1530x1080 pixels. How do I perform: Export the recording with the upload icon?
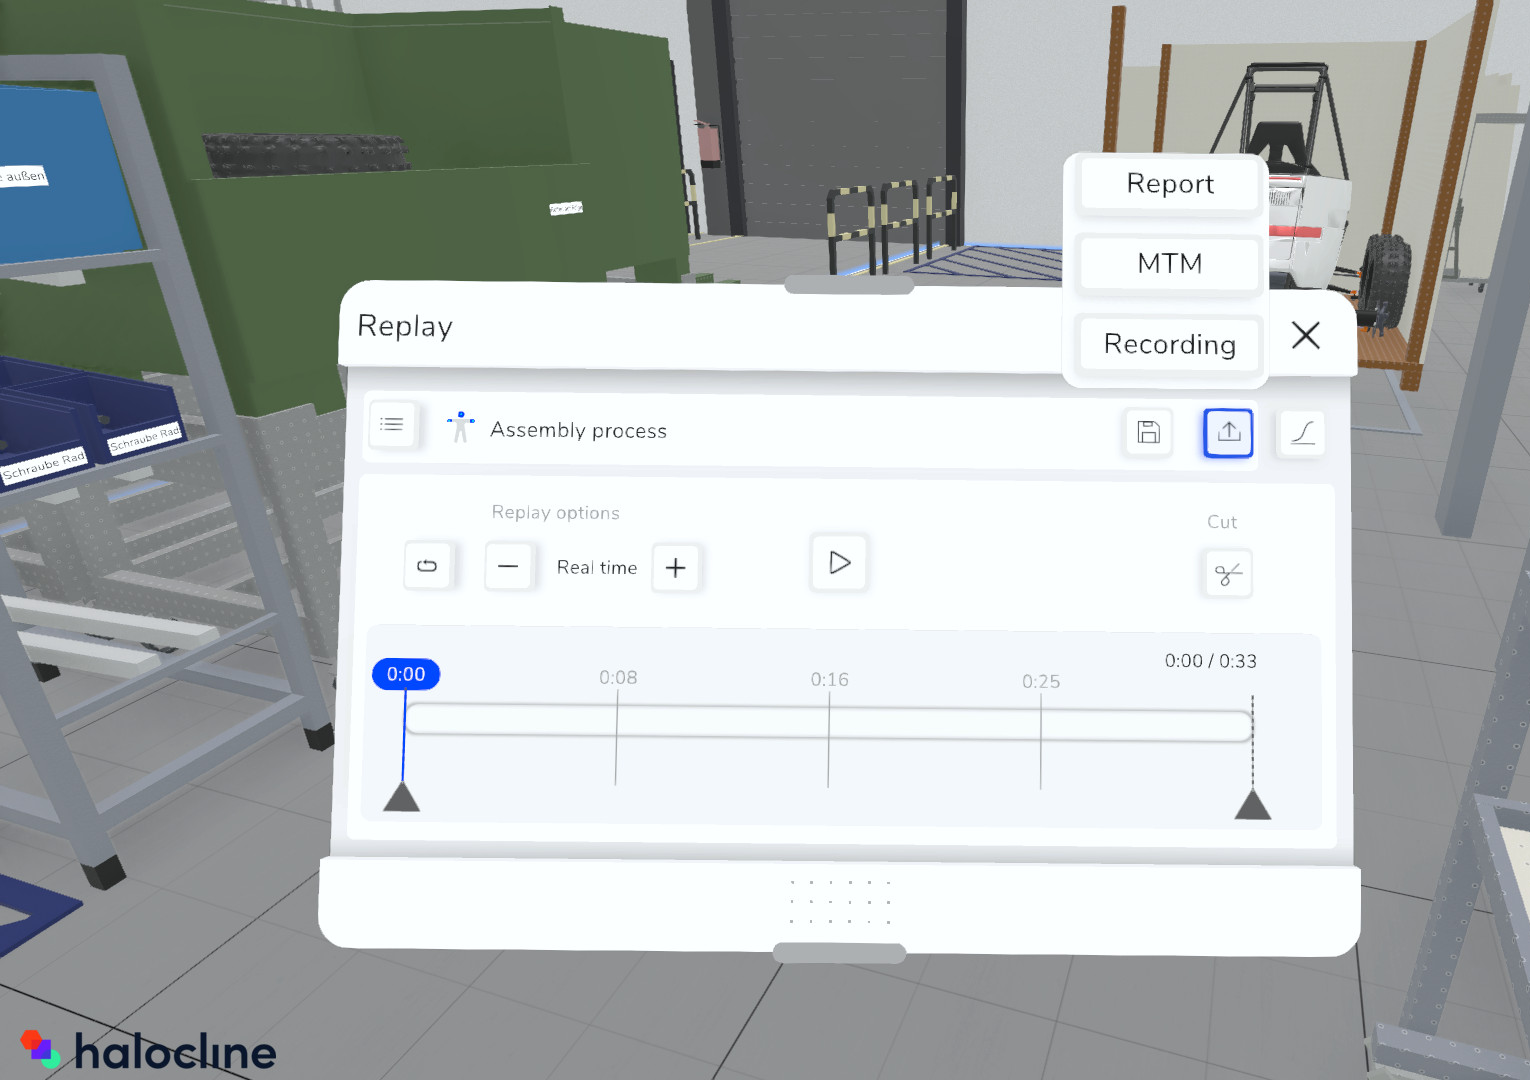pyautogui.click(x=1227, y=433)
